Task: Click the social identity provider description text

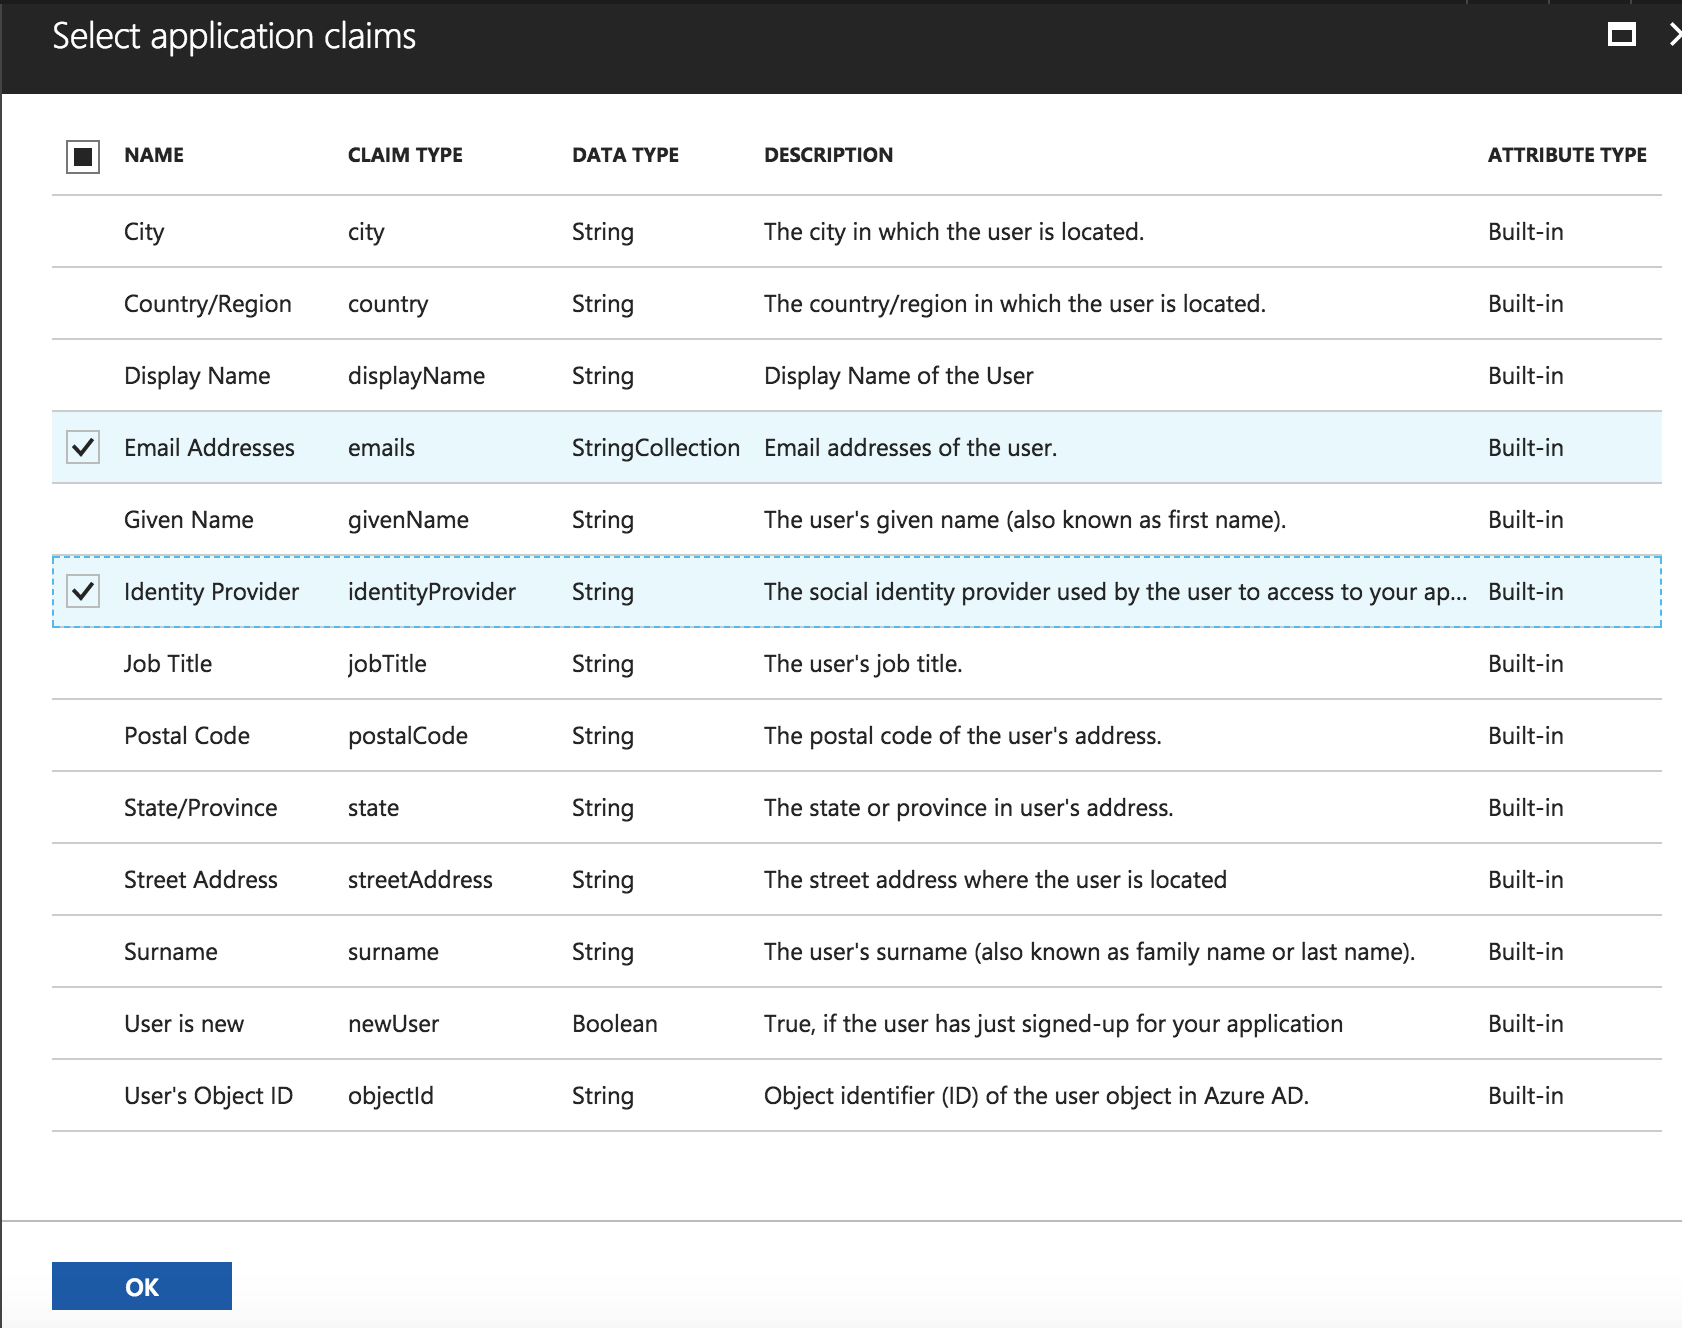Action: 1116,591
